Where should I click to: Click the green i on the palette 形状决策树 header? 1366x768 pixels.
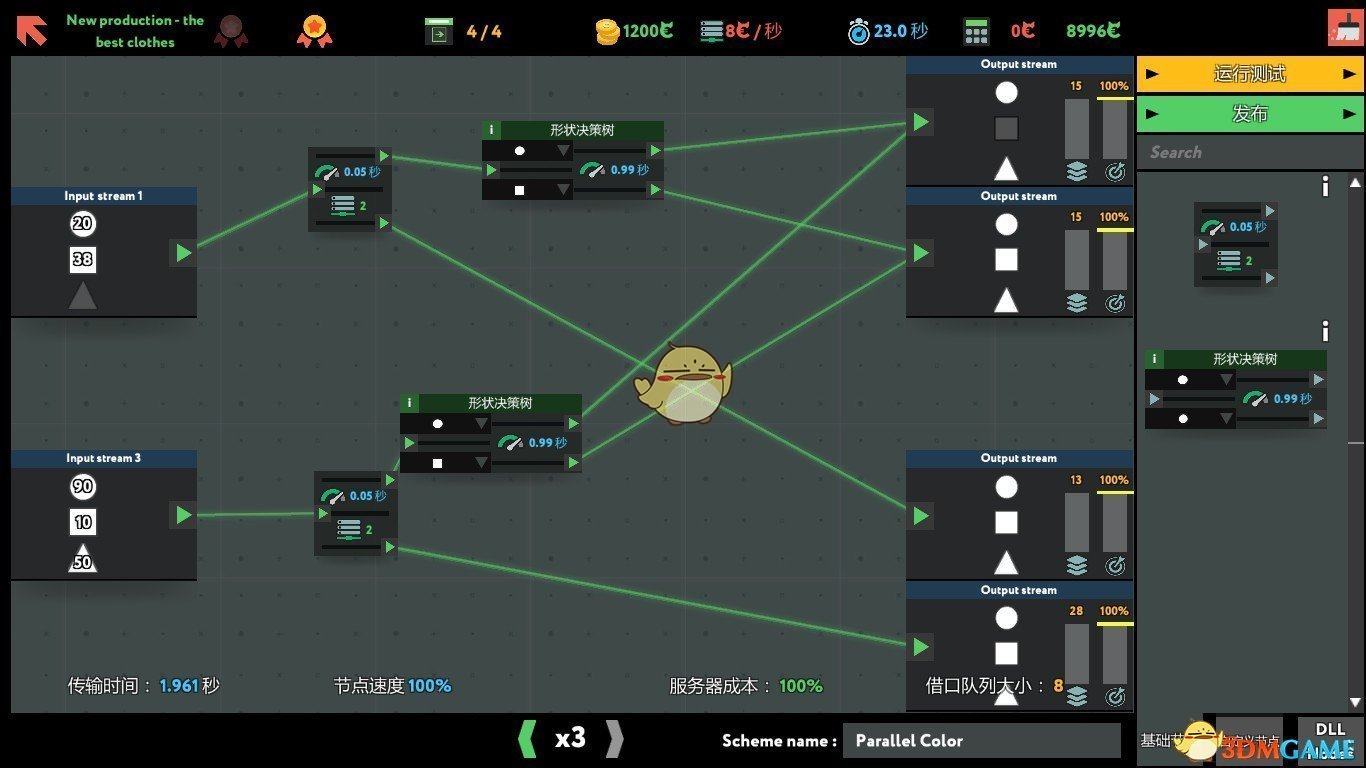pos(1154,359)
